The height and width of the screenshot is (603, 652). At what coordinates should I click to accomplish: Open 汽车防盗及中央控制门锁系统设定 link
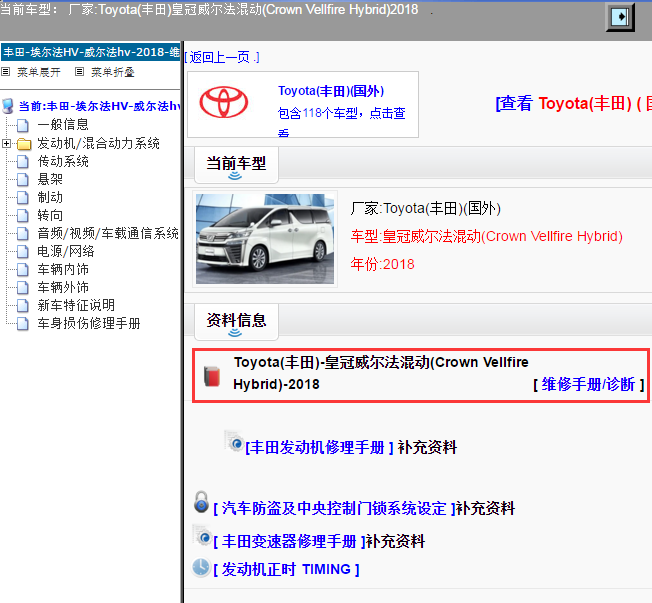334,508
